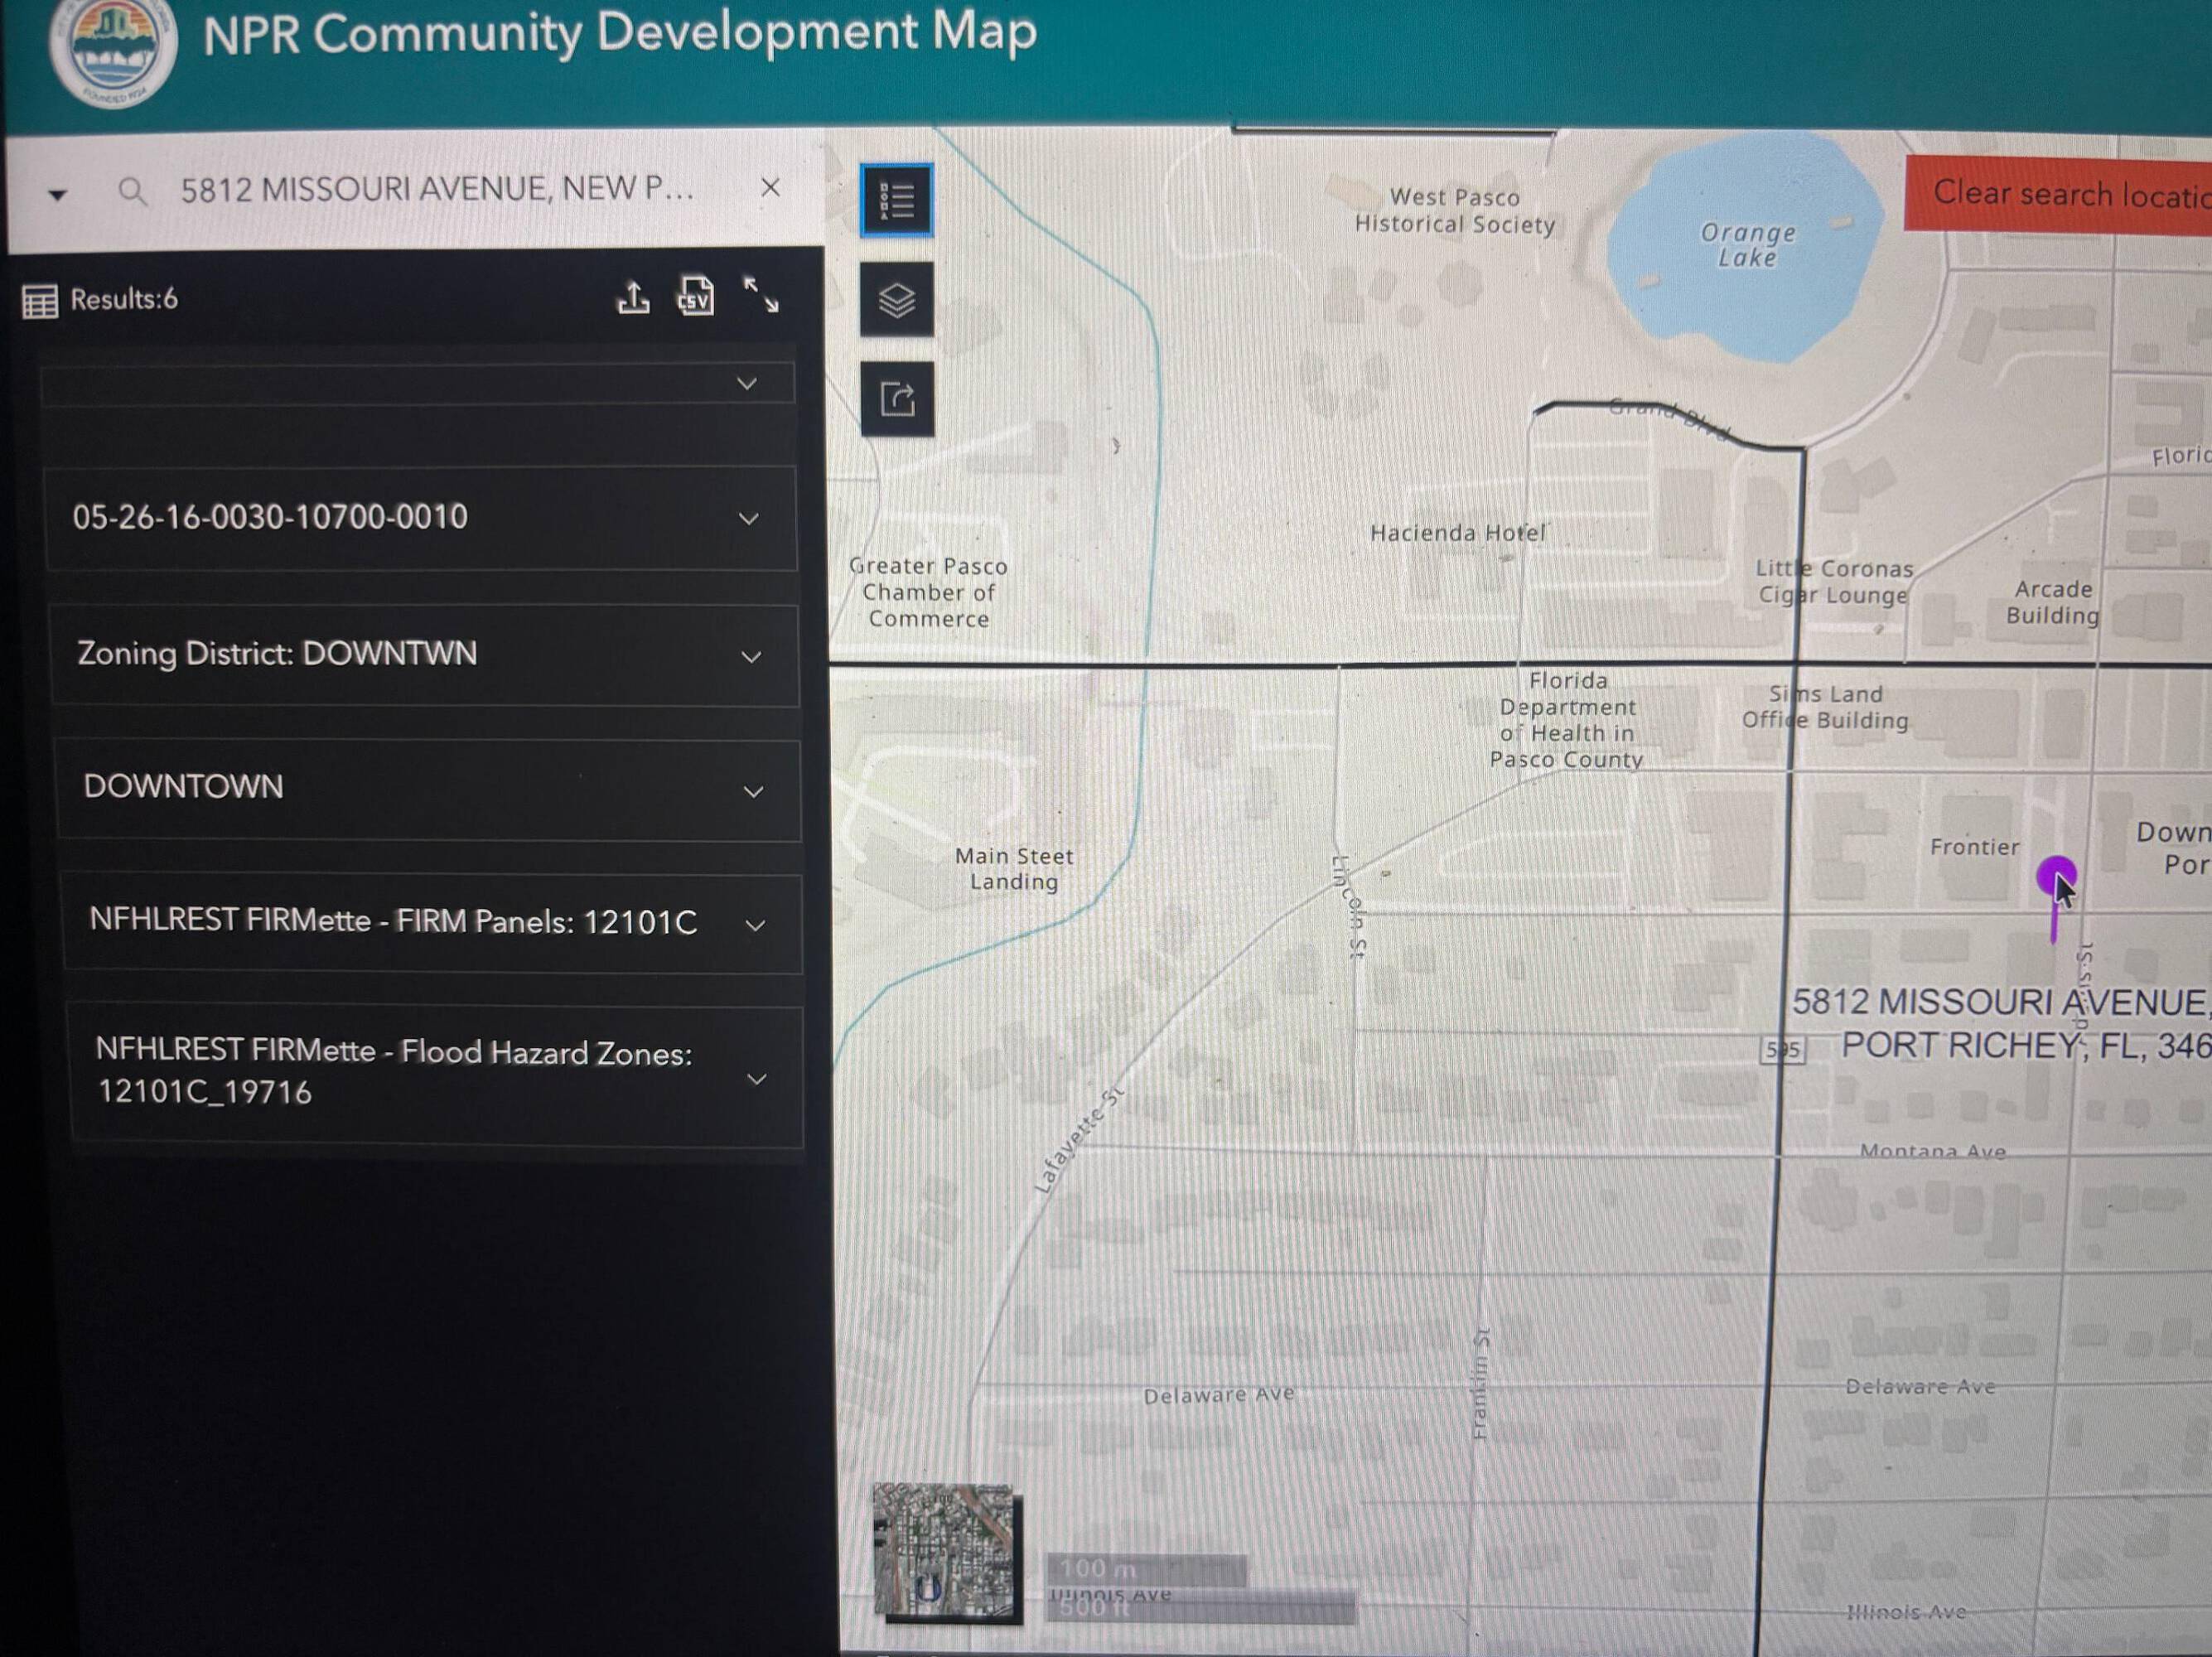
Task: Download results as CSV file icon
Action: [695, 296]
